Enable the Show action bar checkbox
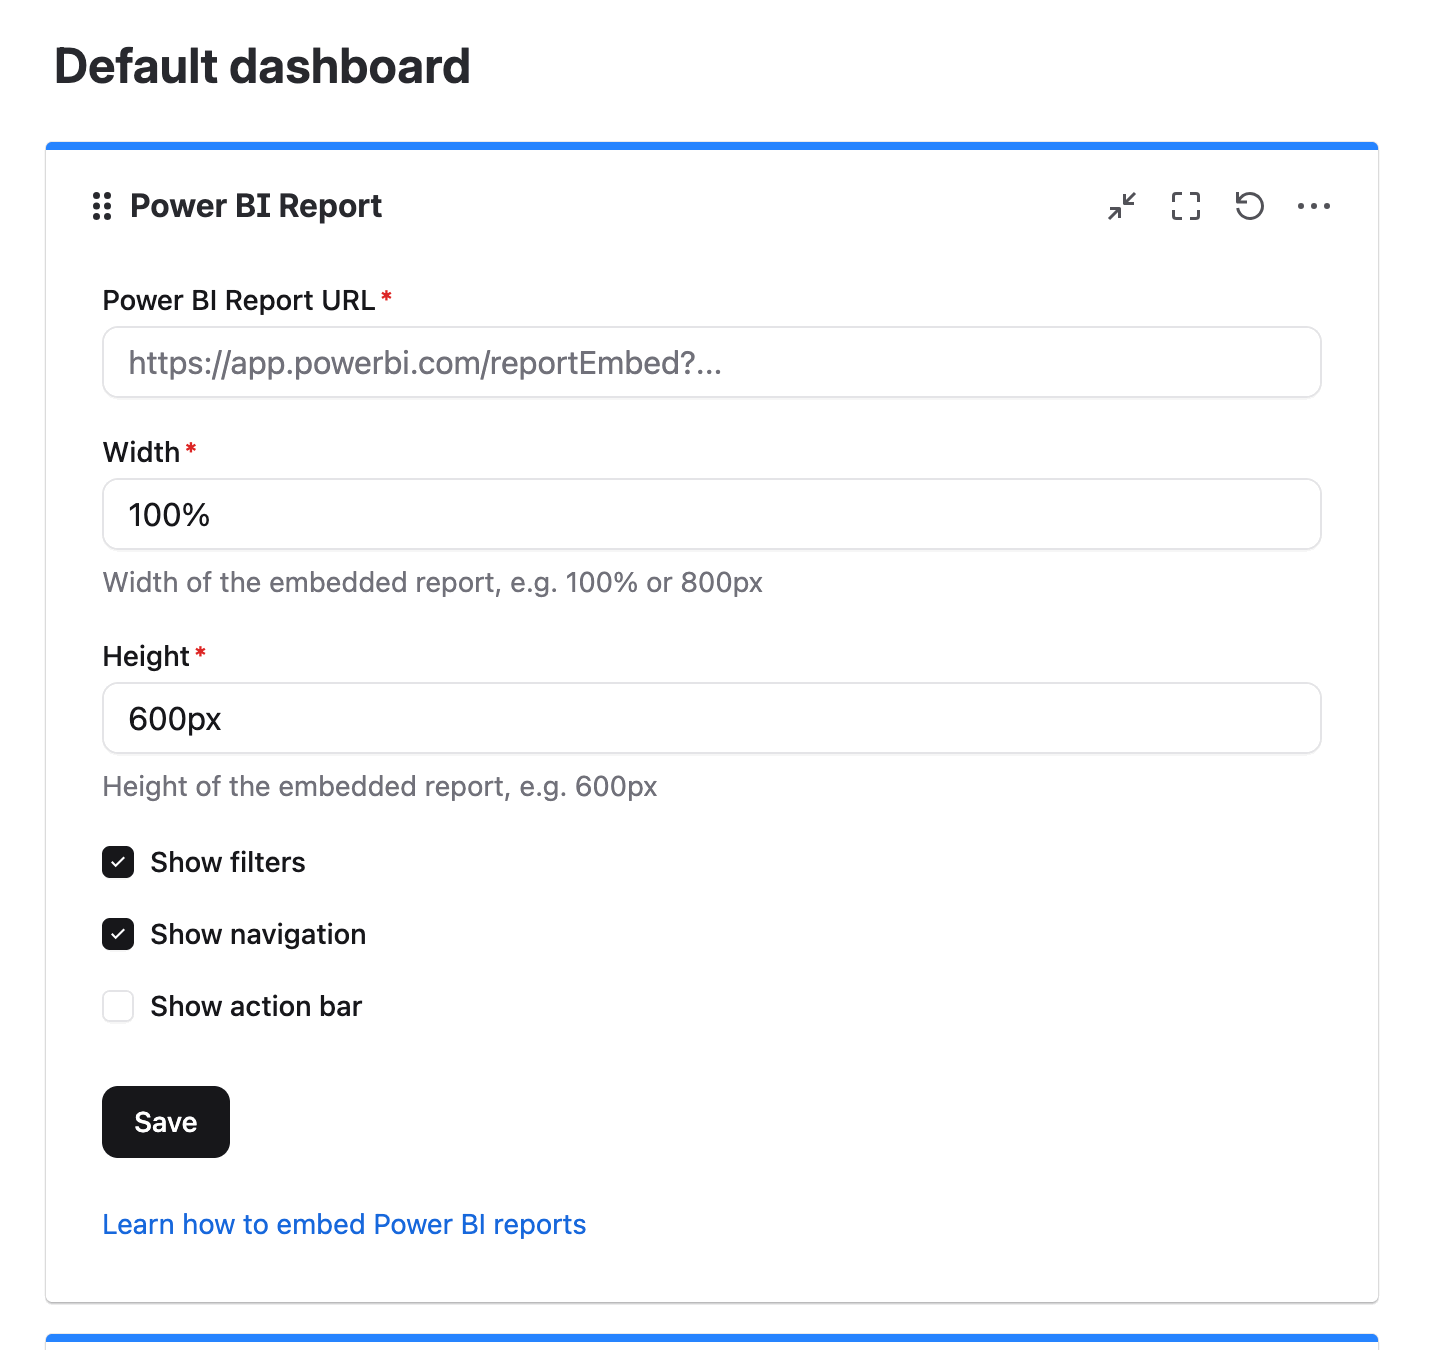The height and width of the screenshot is (1350, 1442). [x=117, y=1006]
